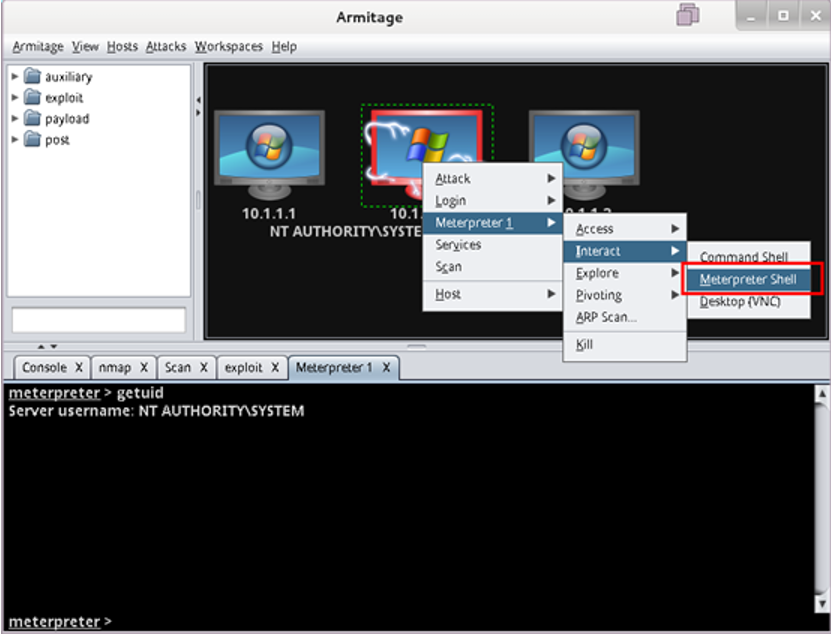
Task: Click the up arrow on horizontal split divider
Action: pyautogui.click(x=41, y=347)
